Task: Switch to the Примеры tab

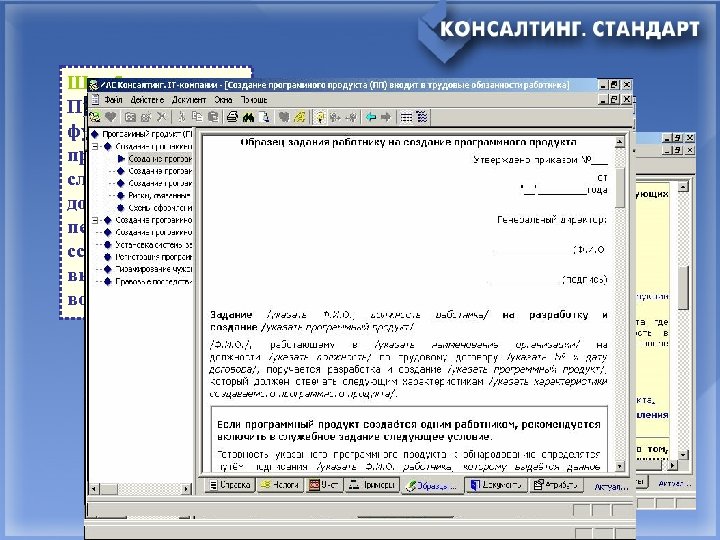Action: click(x=372, y=484)
